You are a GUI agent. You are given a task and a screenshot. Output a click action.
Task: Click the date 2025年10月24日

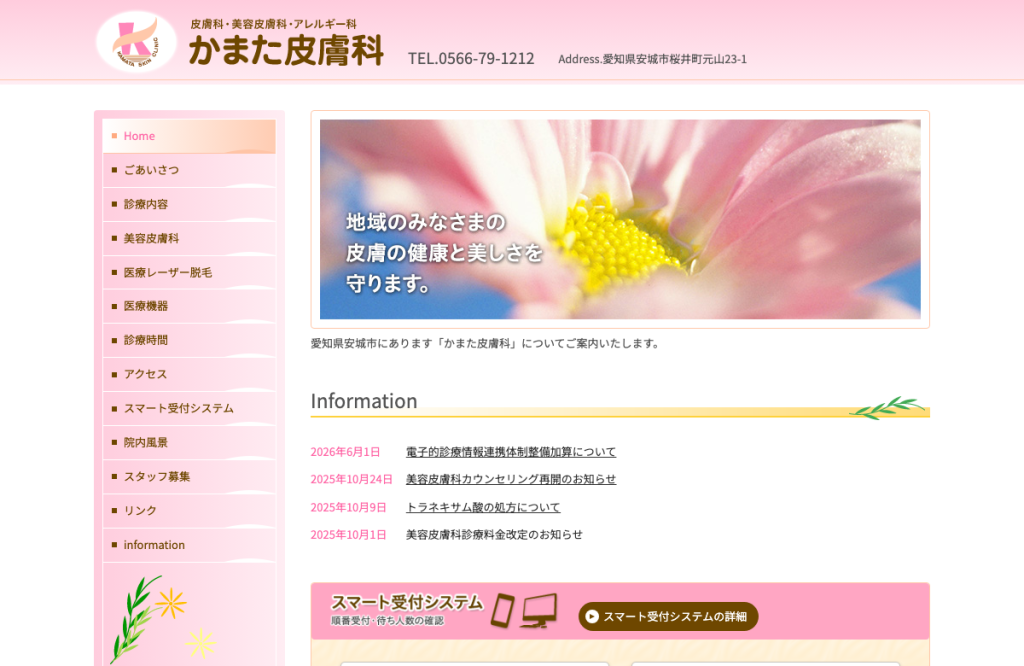click(x=351, y=479)
